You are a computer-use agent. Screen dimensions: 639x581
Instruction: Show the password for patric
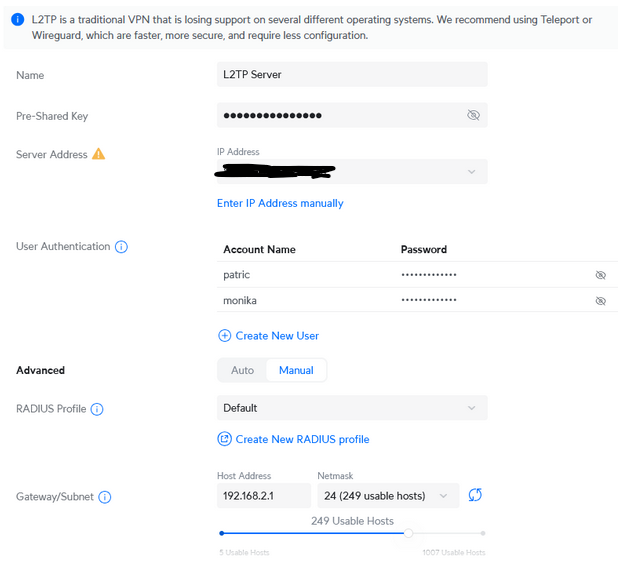600,275
